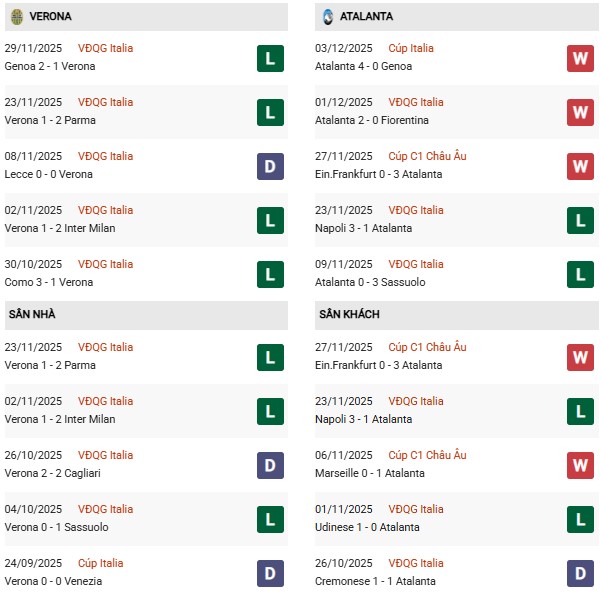Select the SÂN KHÁCH section header
Image resolution: width=600 pixels, height=595 pixels.
[349, 314]
